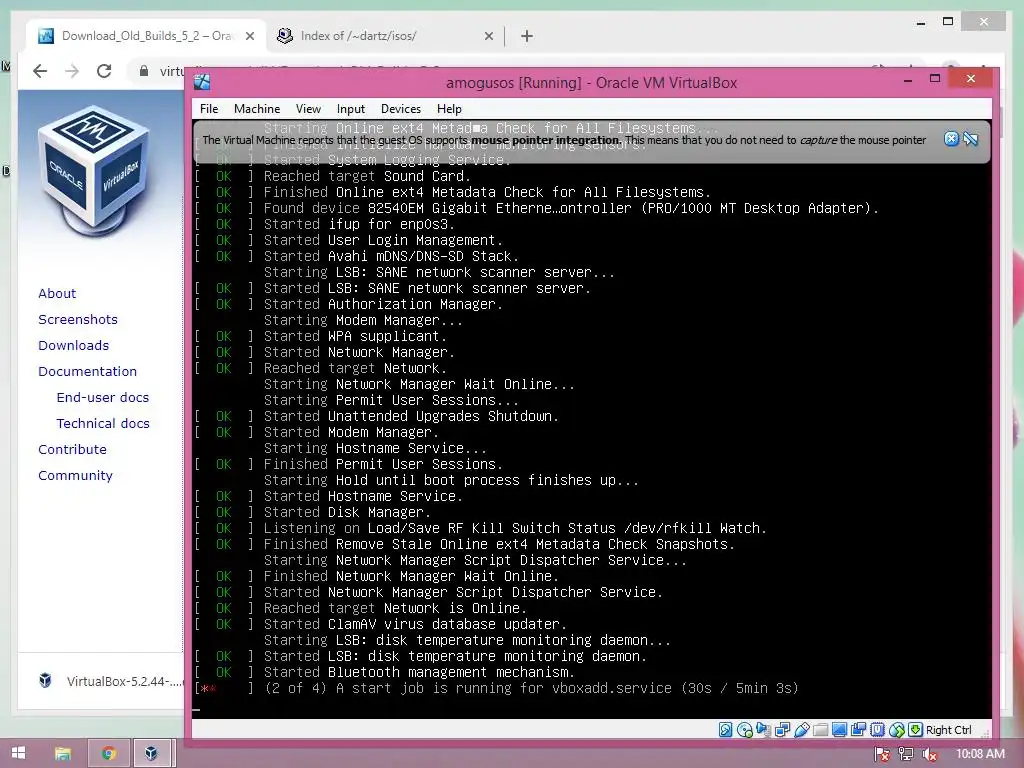Go forward in the browser
Image resolution: width=1024 pixels, height=768 pixels.
(x=72, y=71)
